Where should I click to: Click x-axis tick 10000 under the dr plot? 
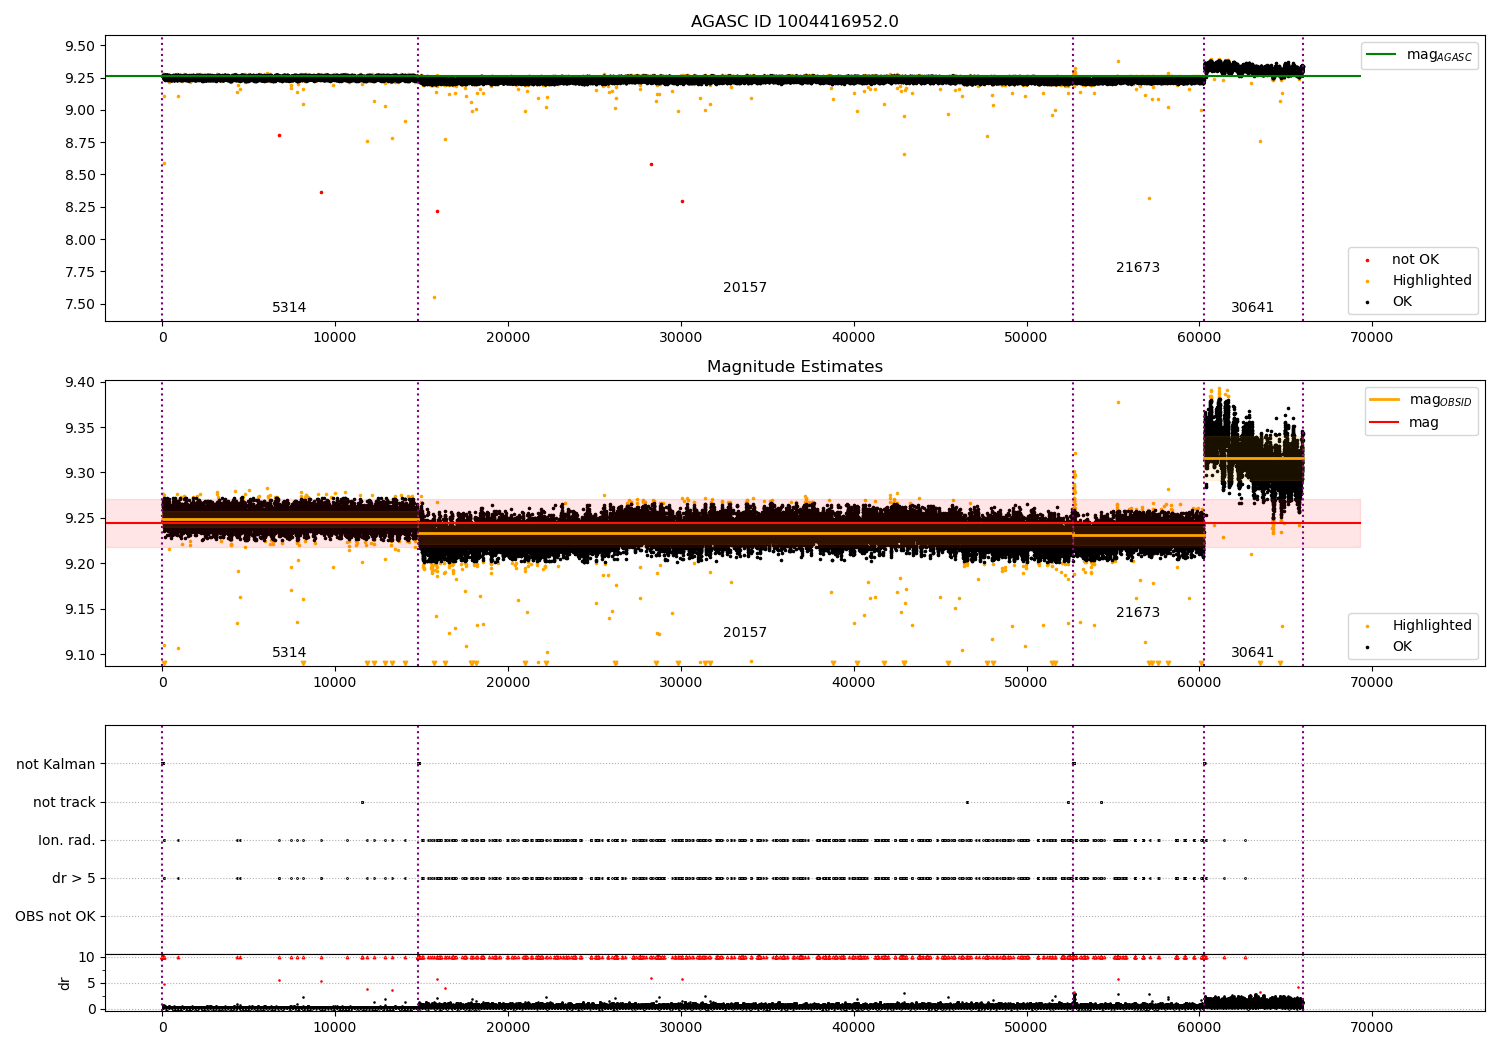[x=335, y=1028]
